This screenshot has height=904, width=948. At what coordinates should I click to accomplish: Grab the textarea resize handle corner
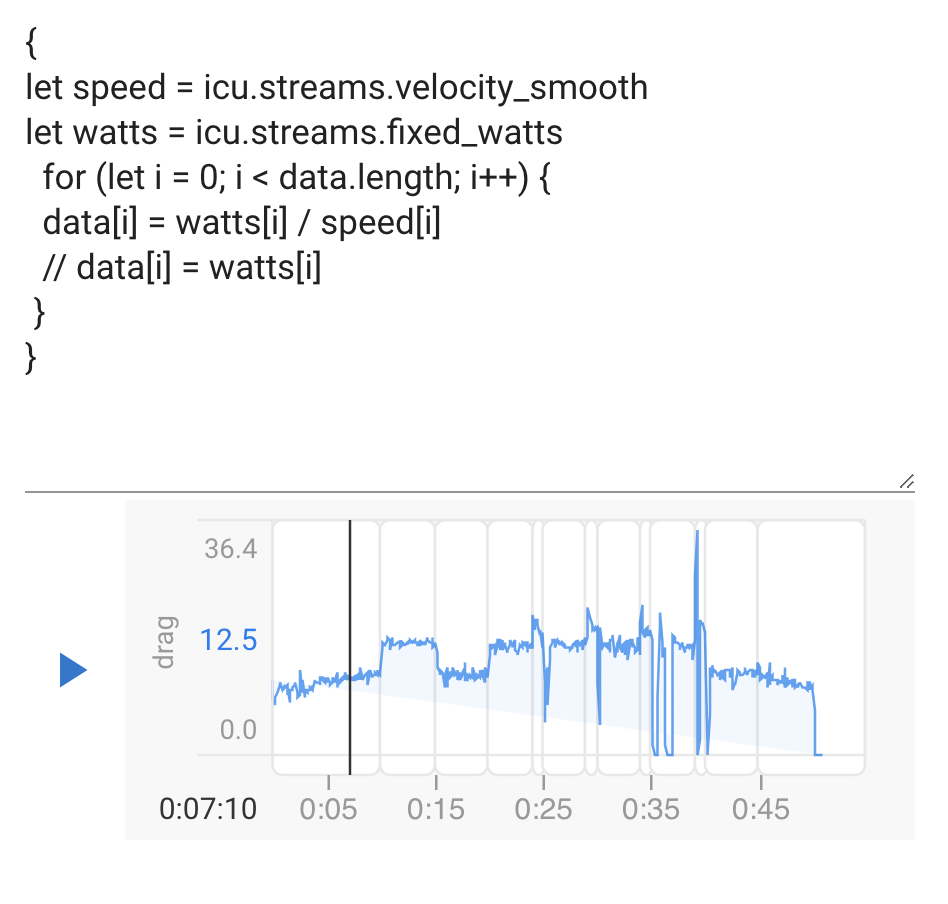pyautogui.click(x=906, y=482)
